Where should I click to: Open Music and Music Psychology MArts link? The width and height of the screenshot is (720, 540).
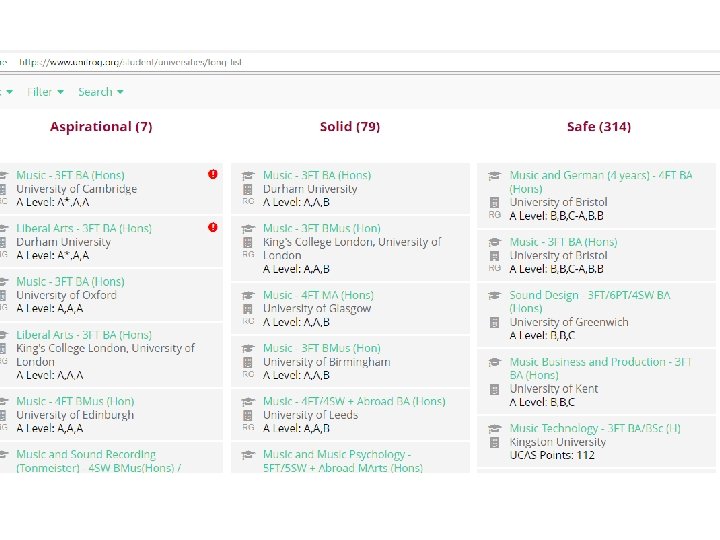tap(343, 461)
